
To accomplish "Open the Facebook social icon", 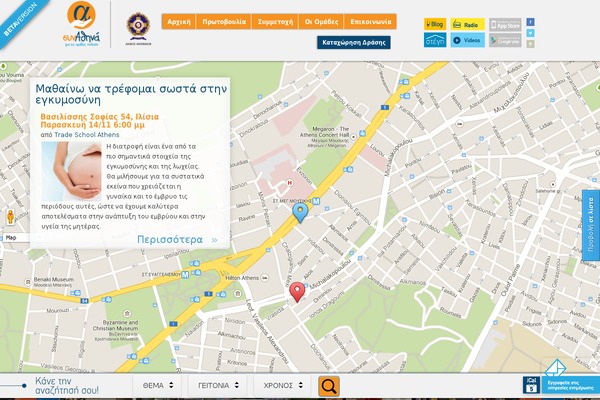I will tap(530, 22).
